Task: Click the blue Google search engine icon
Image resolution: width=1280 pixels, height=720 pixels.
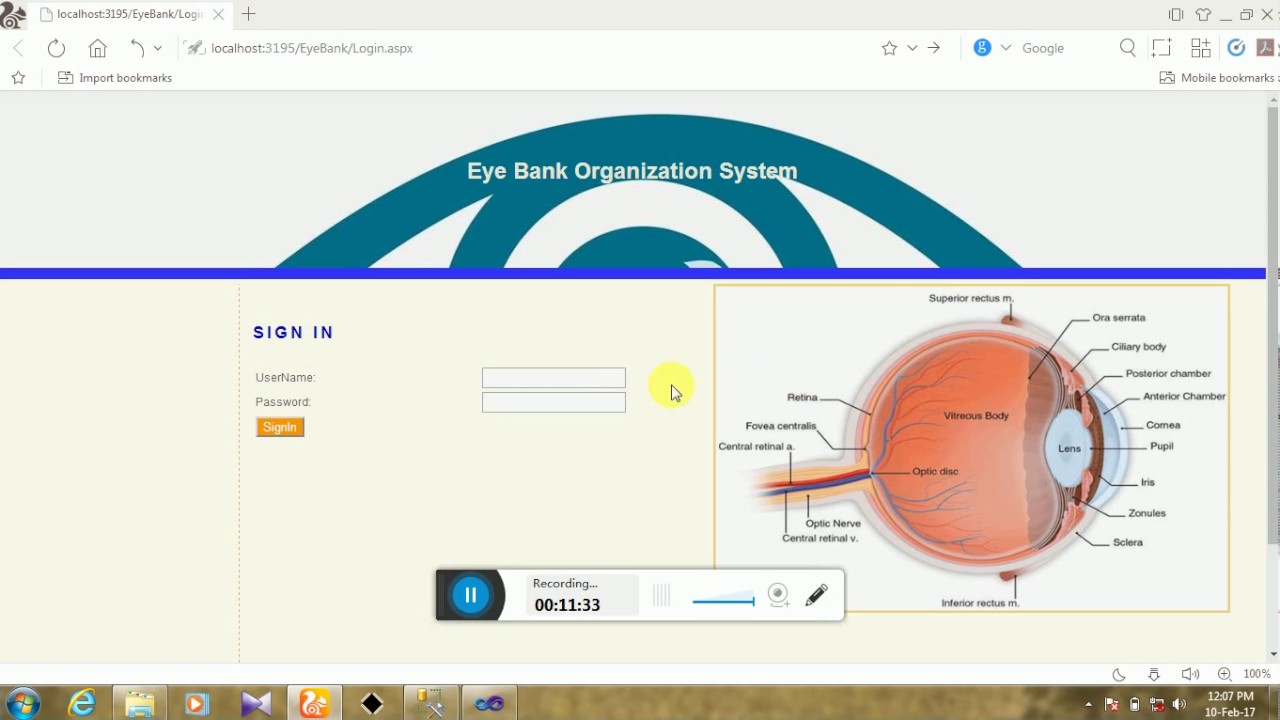Action: (x=982, y=48)
